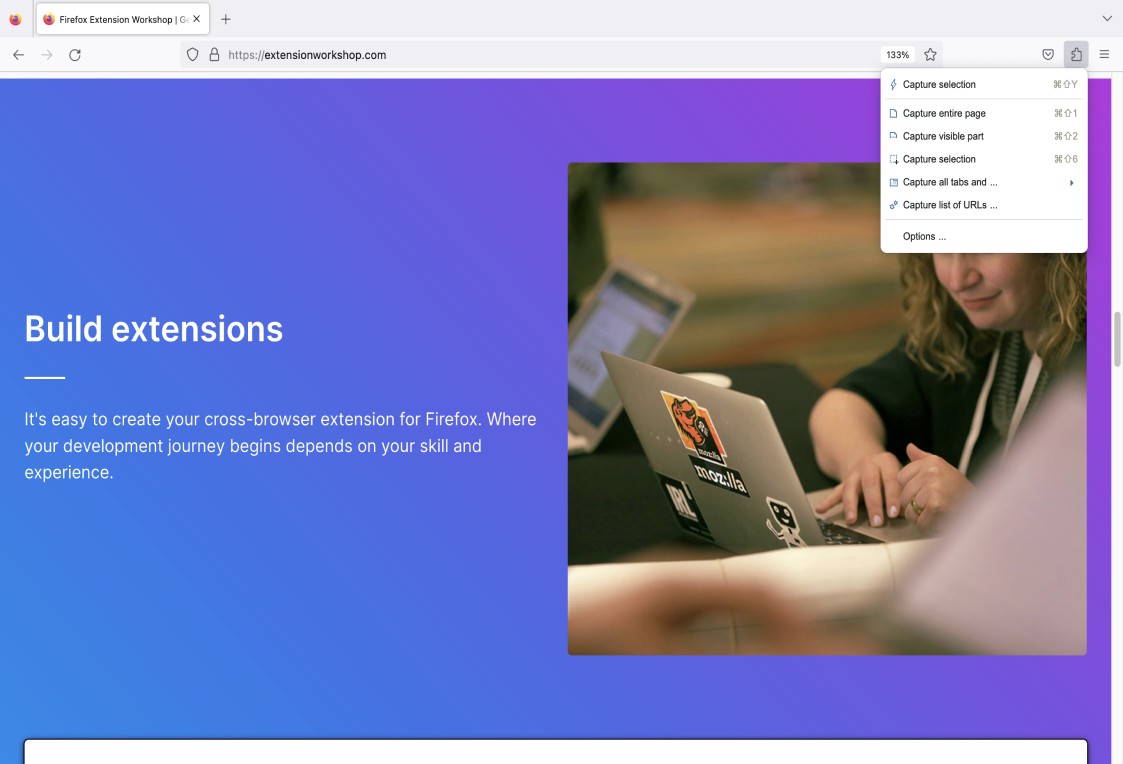Viewport: 1123px width, 764px height.
Task: Choose top Capture selection with lightning icon
Action: [x=983, y=84]
